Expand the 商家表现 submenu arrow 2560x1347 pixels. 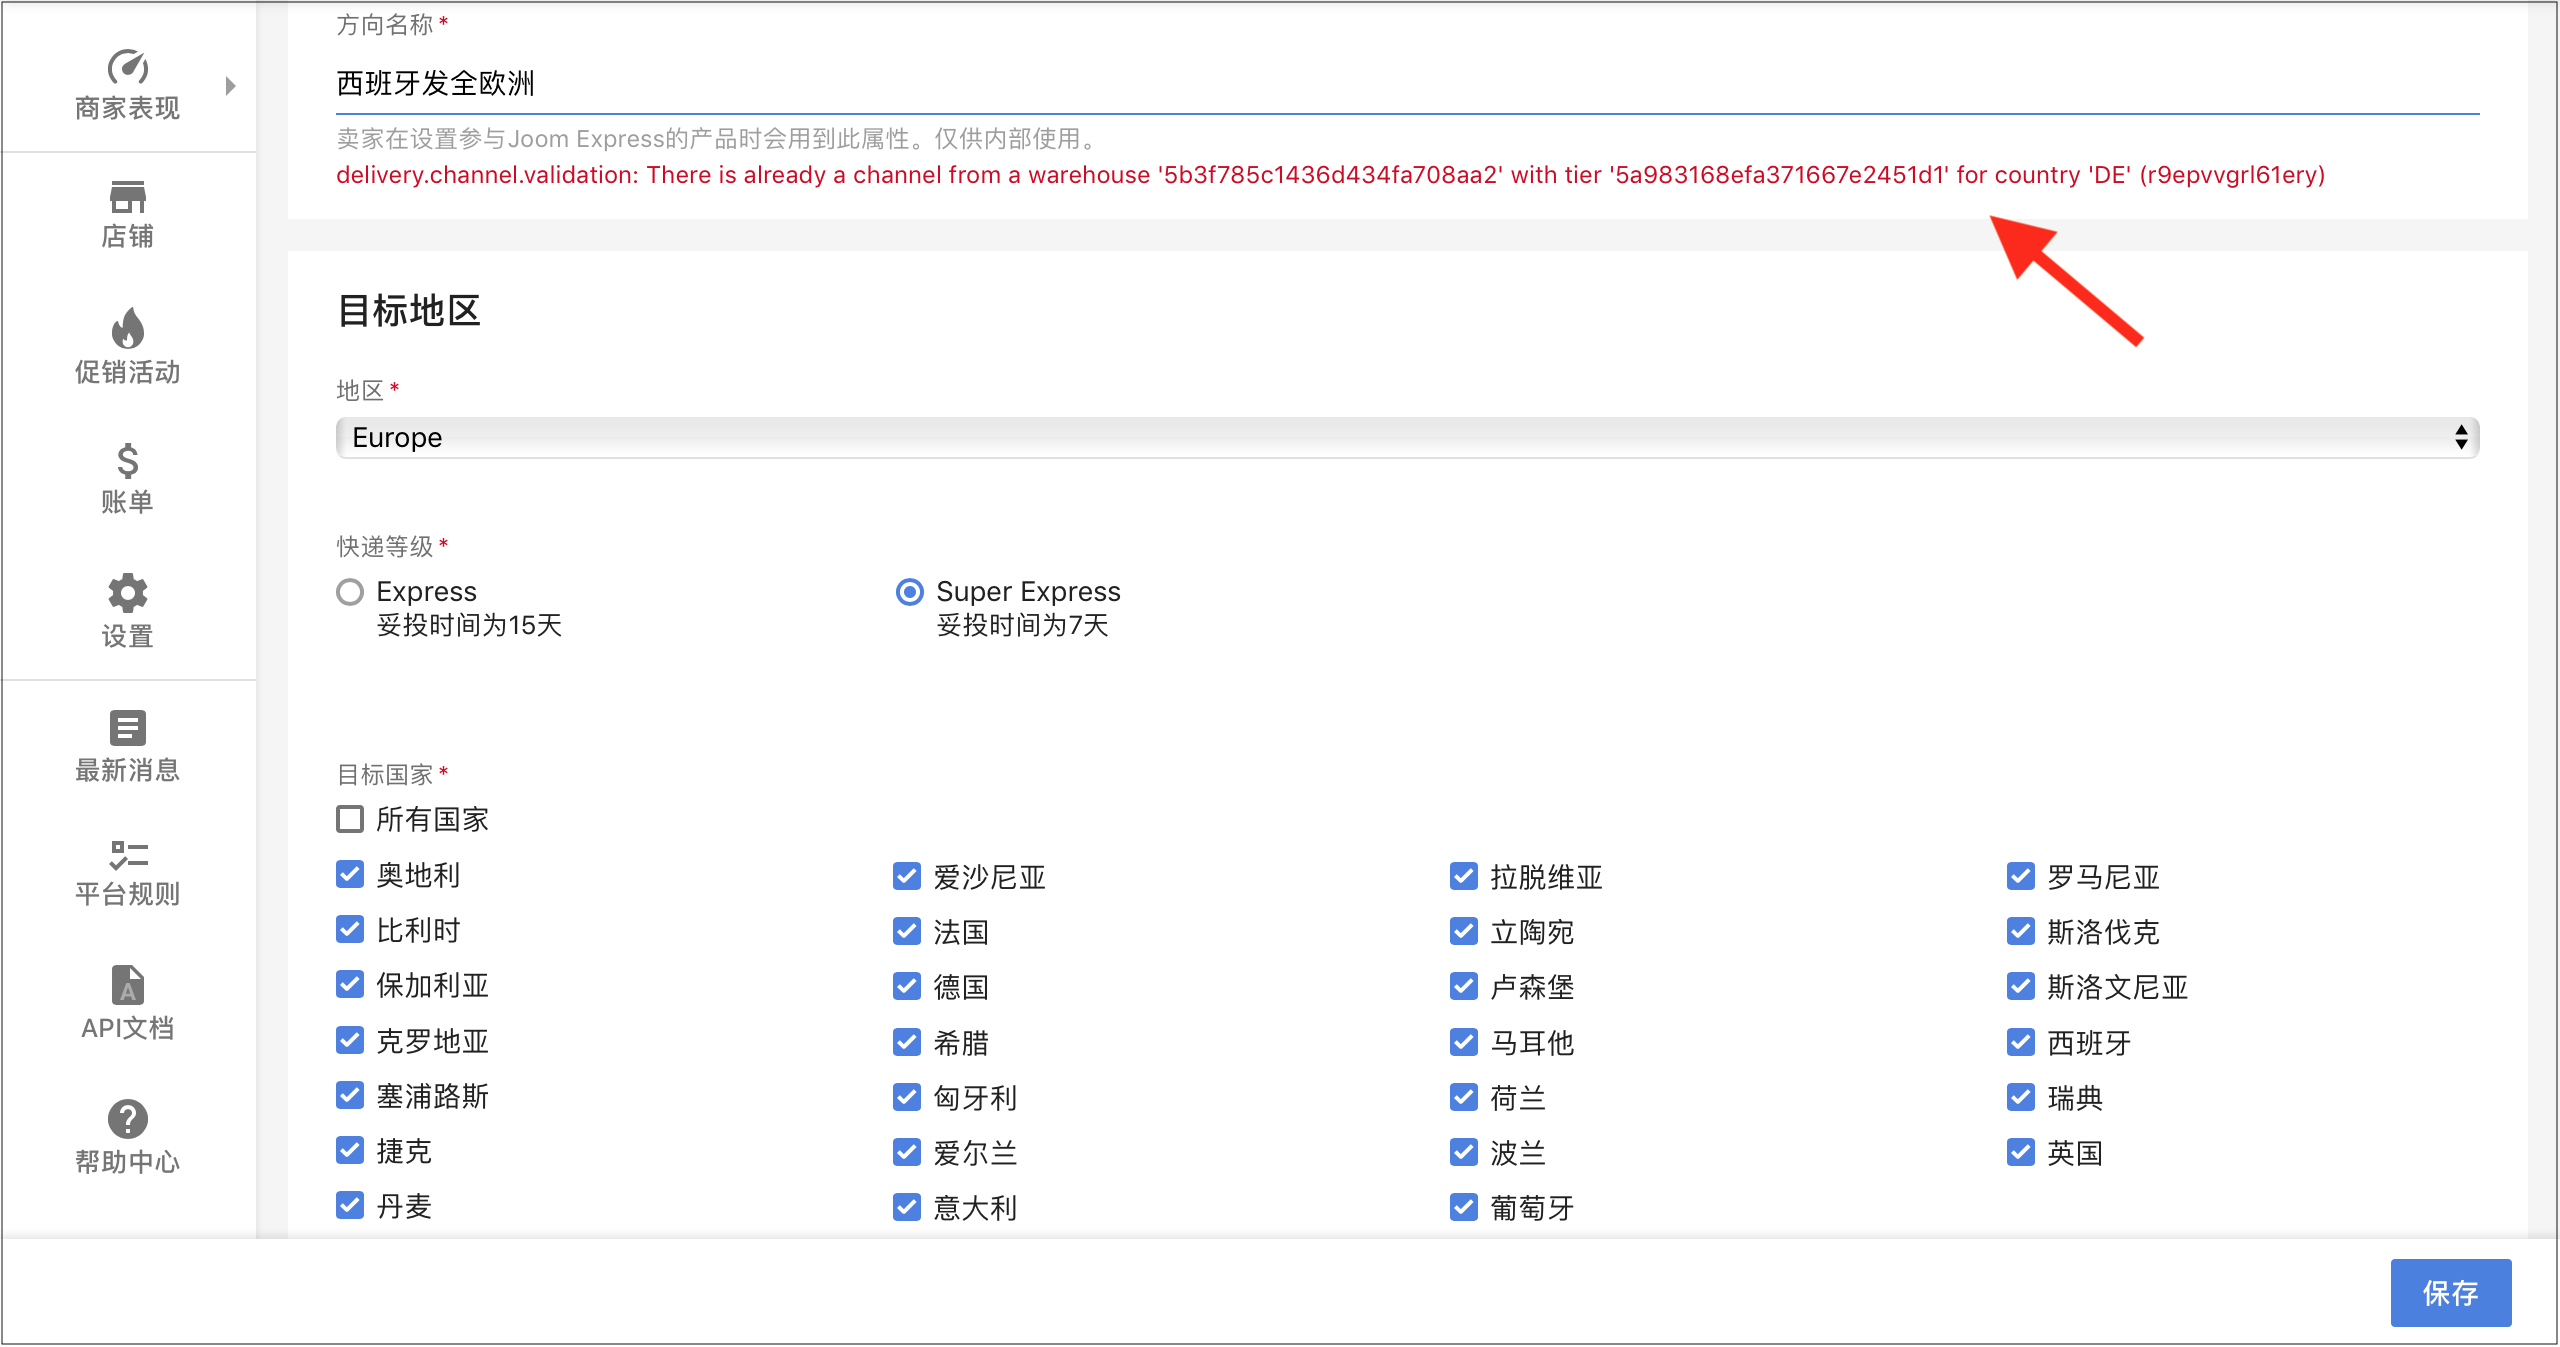(x=231, y=86)
